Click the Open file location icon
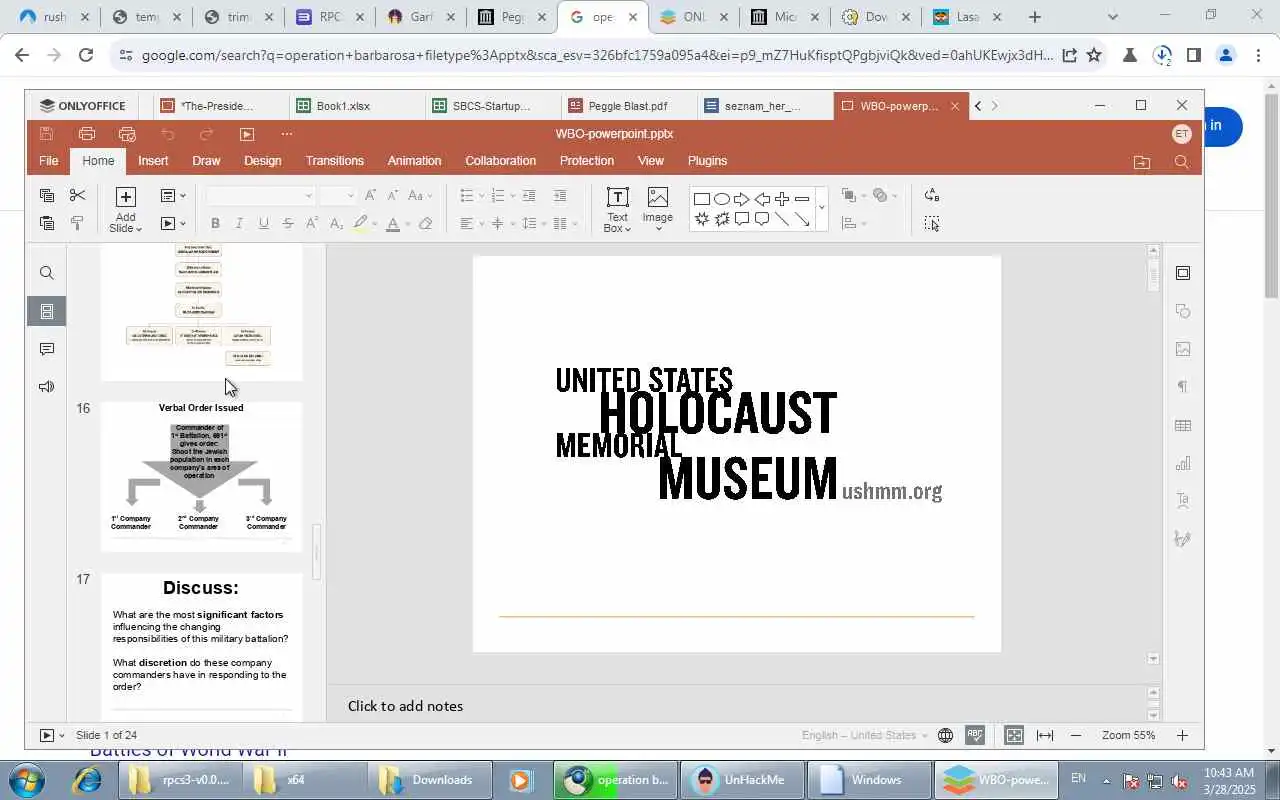 click(1142, 162)
